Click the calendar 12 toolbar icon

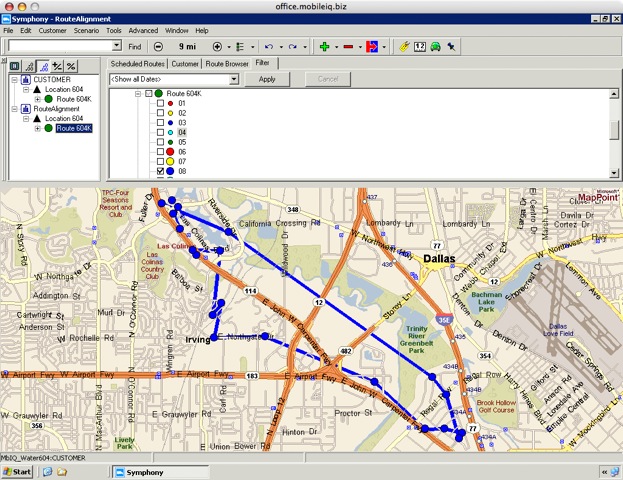pyautogui.click(x=420, y=46)
